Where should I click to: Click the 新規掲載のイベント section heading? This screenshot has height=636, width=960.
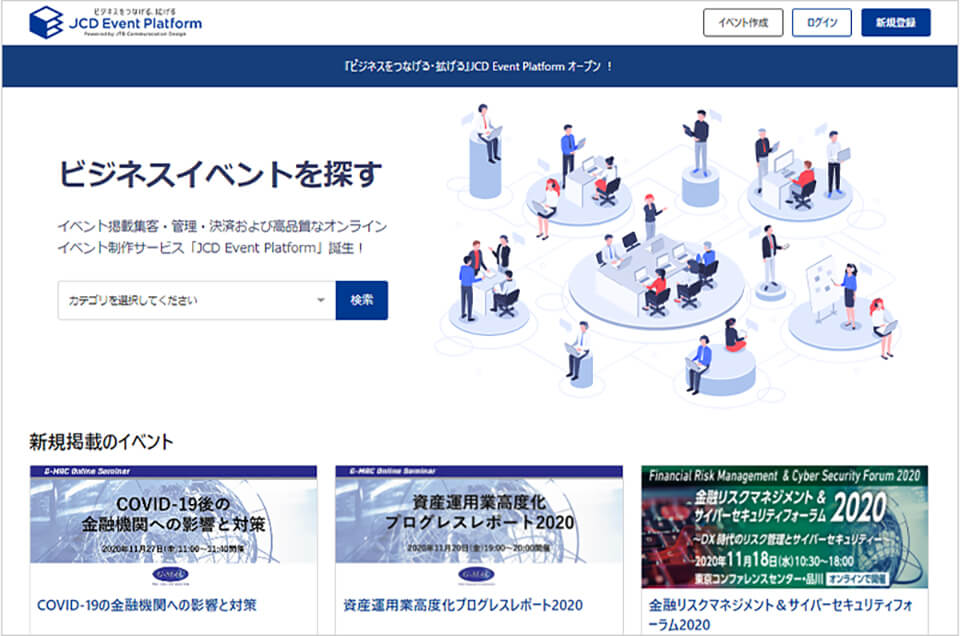click(x=102, y=442)
